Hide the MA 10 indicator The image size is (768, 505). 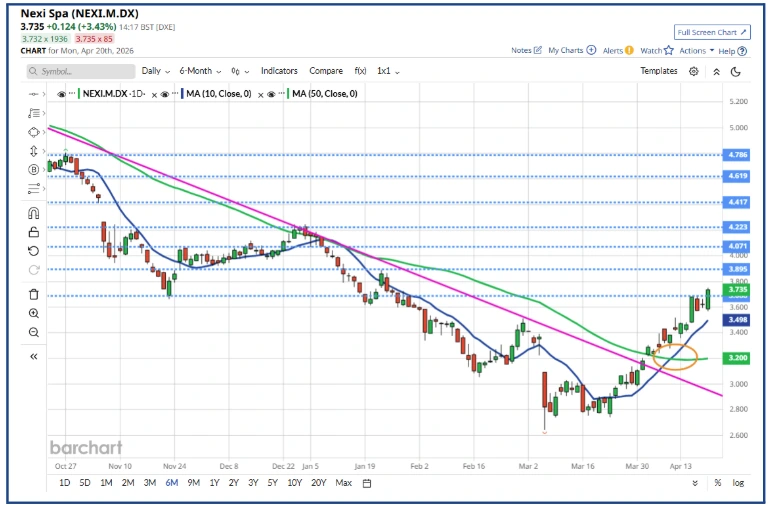[165, 94]
